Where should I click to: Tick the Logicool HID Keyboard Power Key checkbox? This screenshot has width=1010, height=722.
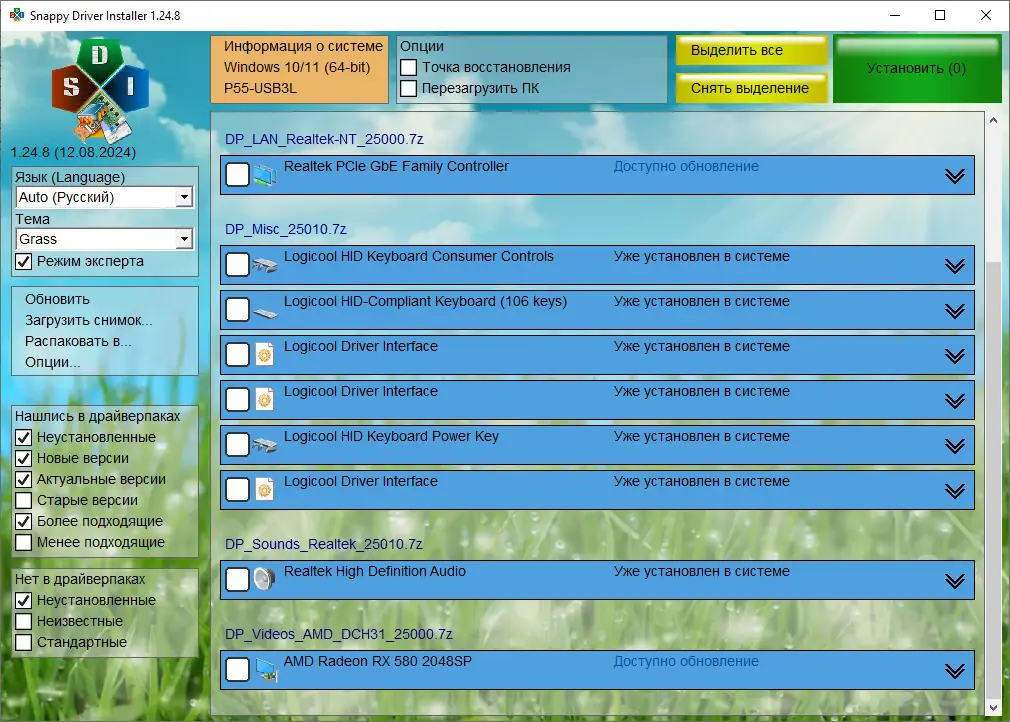click(238, 444)
